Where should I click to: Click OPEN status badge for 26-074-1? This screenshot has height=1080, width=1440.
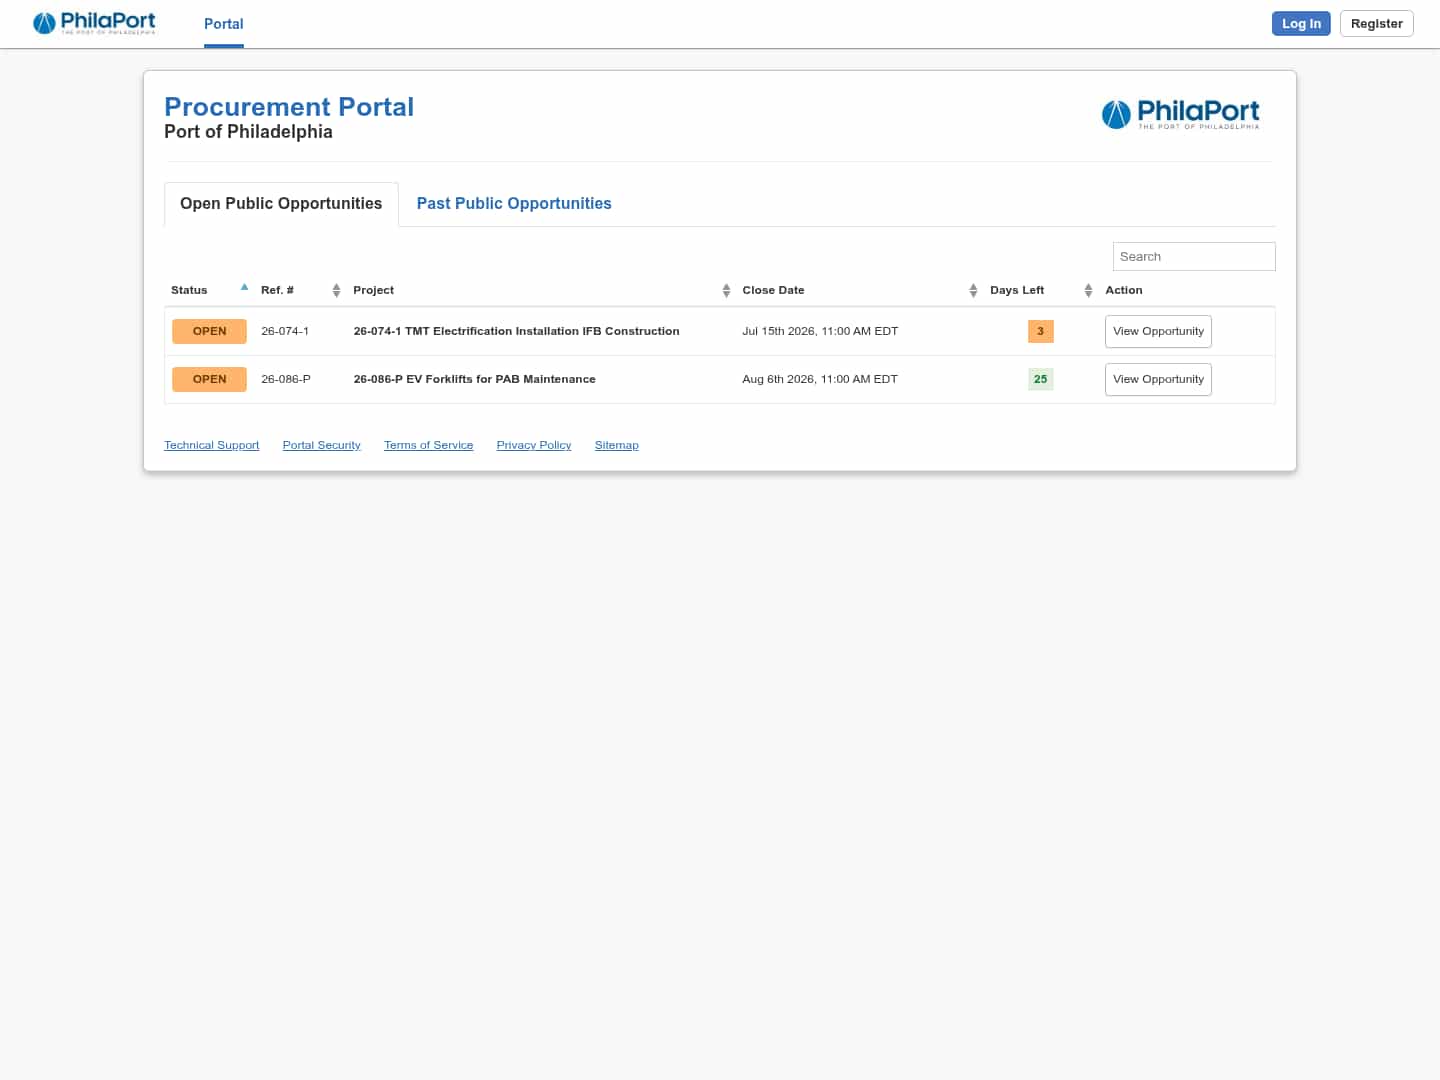tap(209, 331)
